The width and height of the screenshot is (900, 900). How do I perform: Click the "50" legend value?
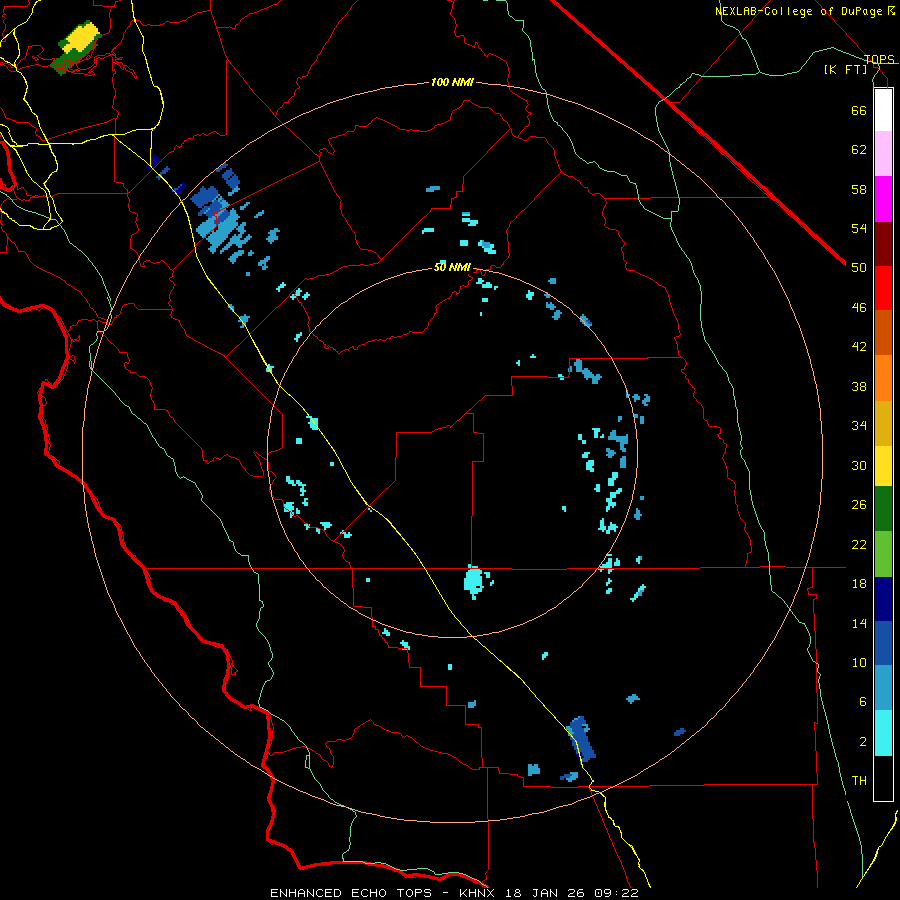(859, 268)
